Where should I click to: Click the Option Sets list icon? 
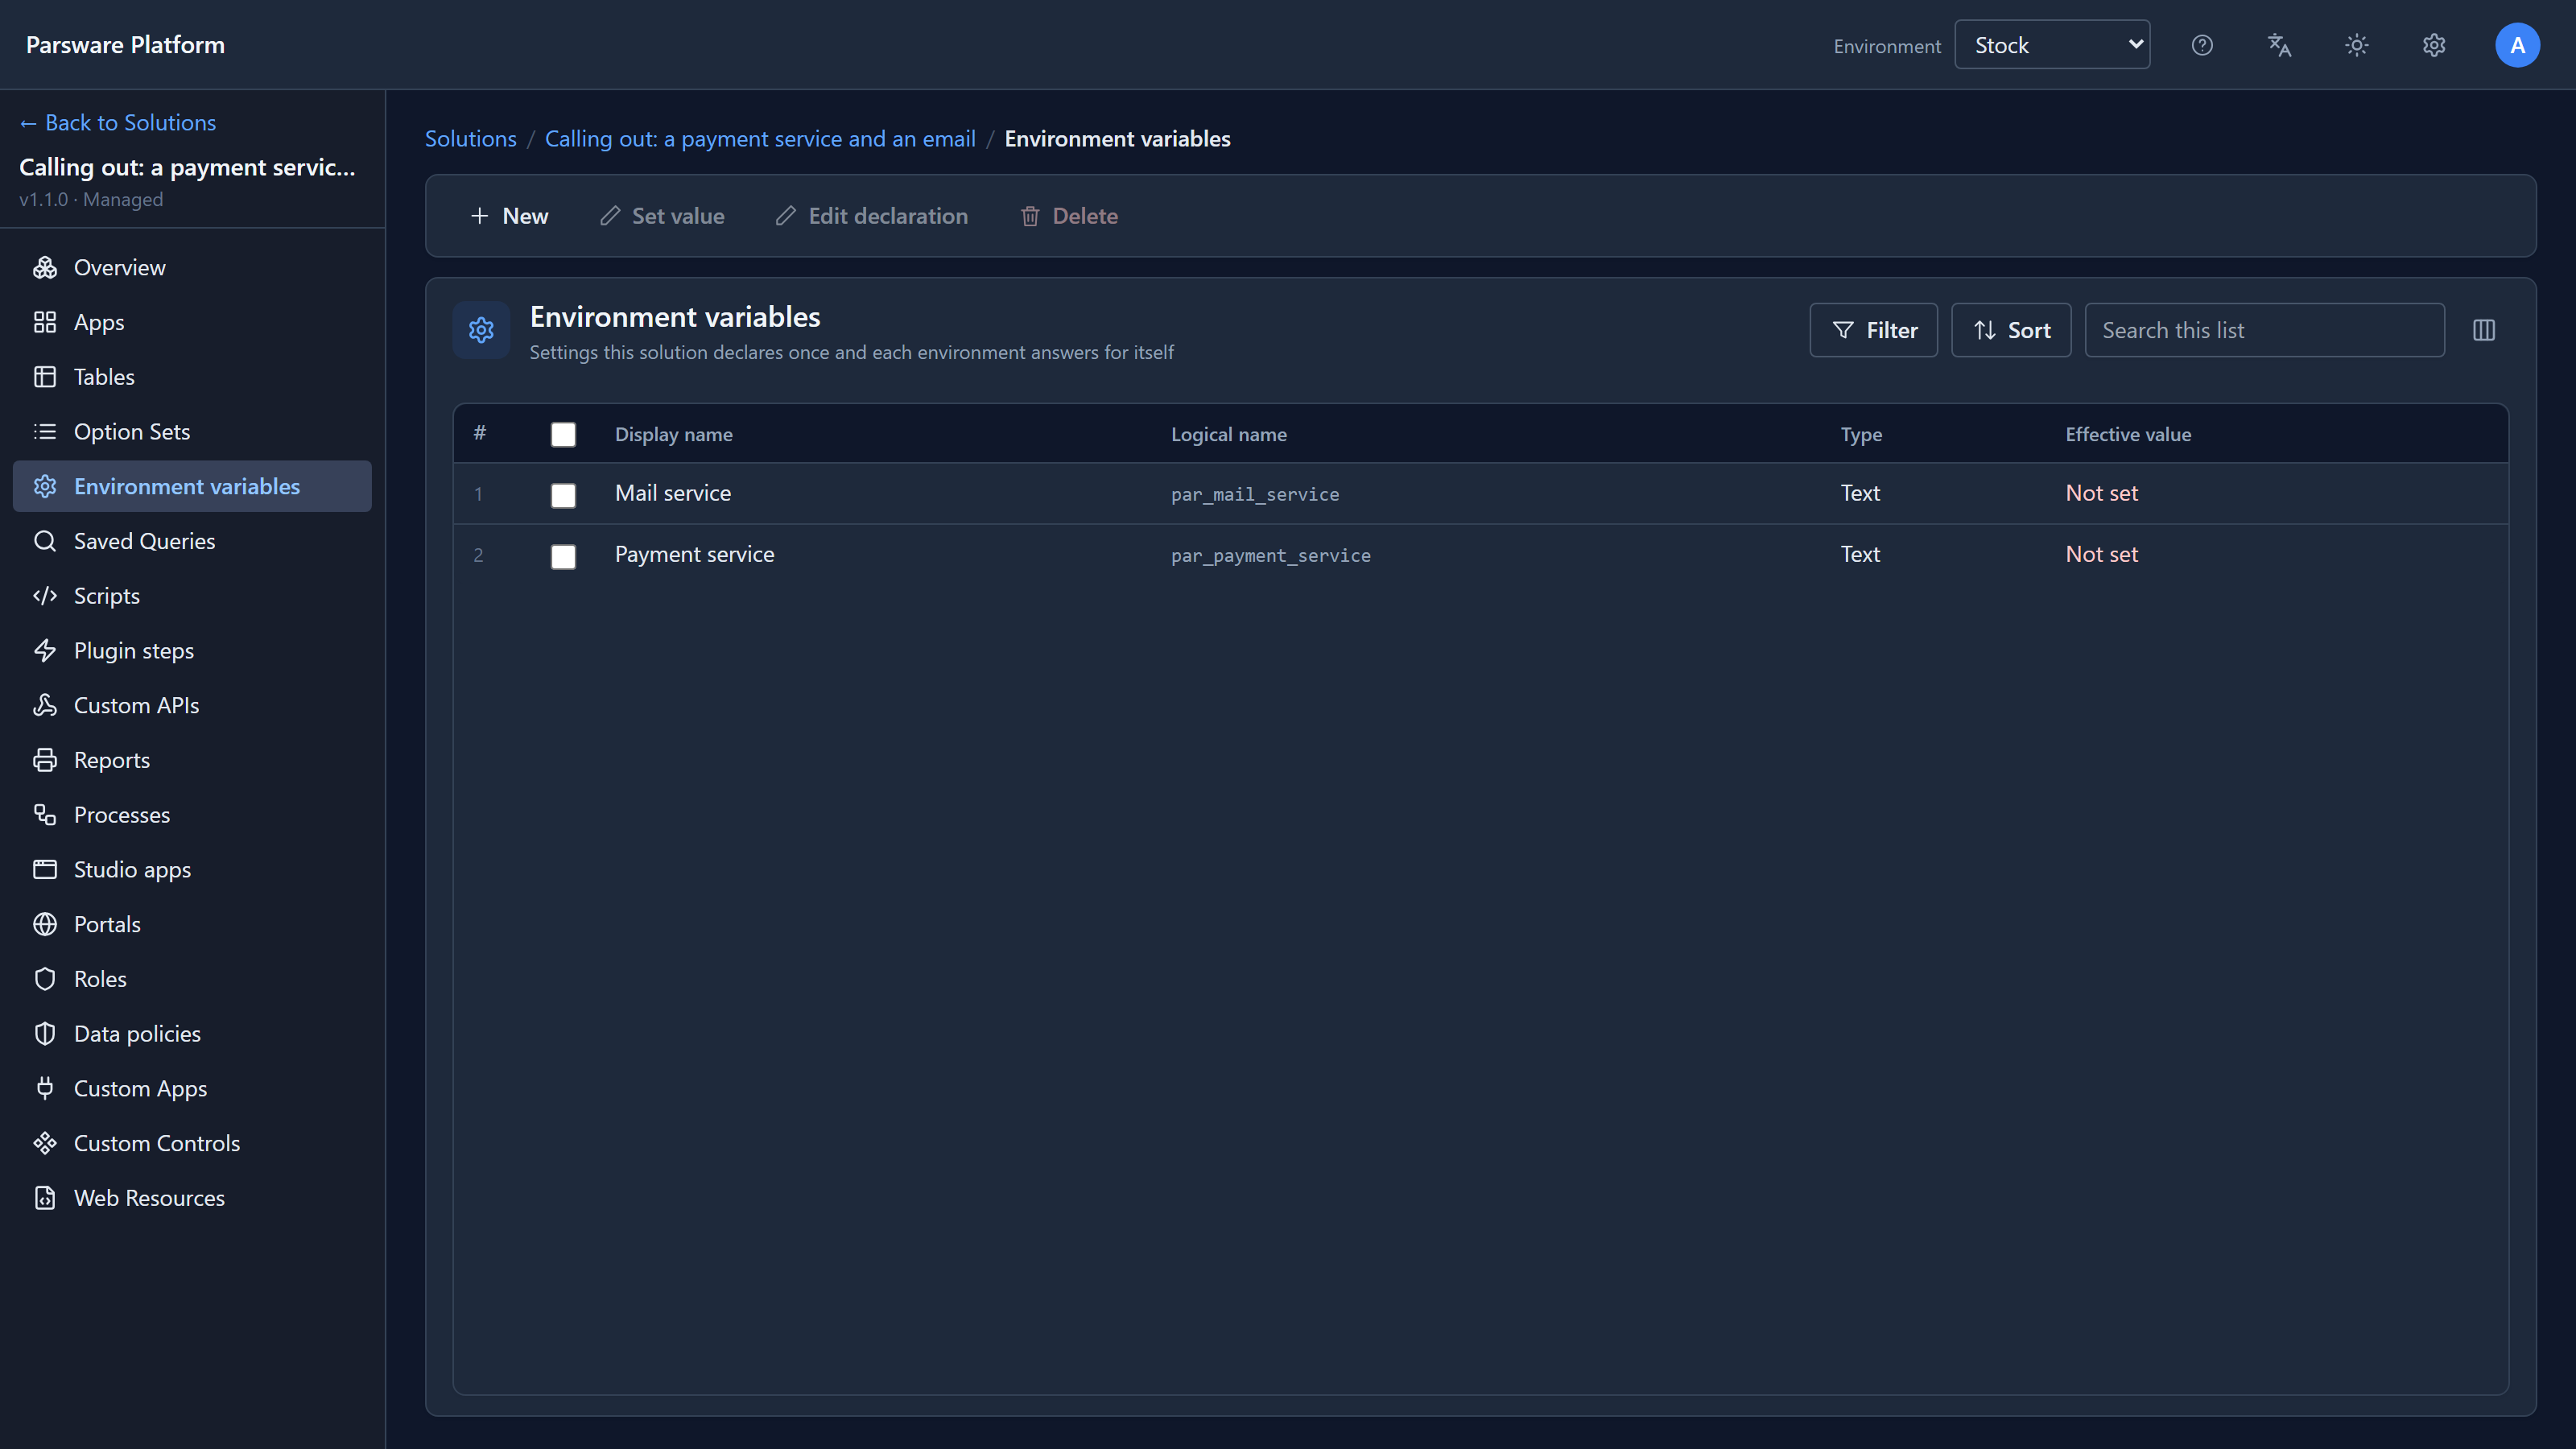(x=45, y=431)
